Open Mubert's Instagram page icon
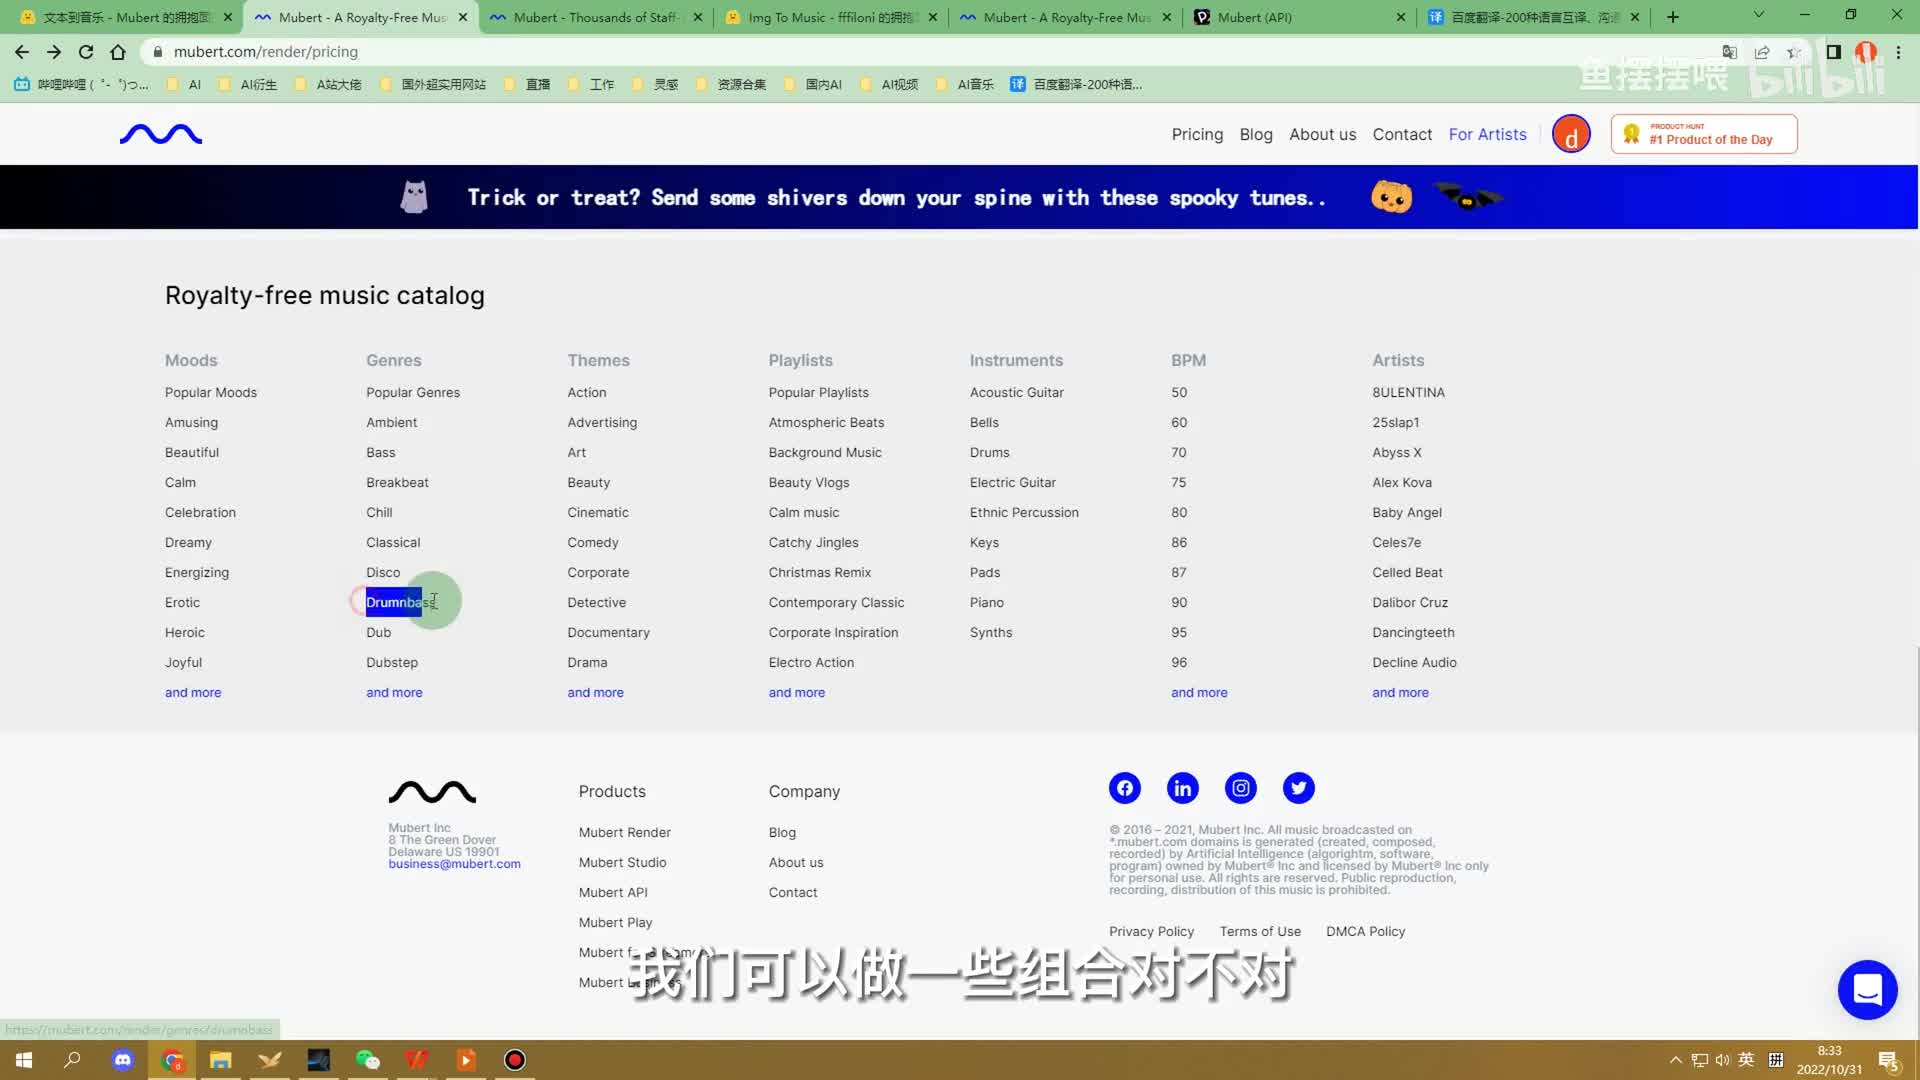The width and height of the screenshot is (1920, 1080). pyautogui.click(x=1240, y=788)
